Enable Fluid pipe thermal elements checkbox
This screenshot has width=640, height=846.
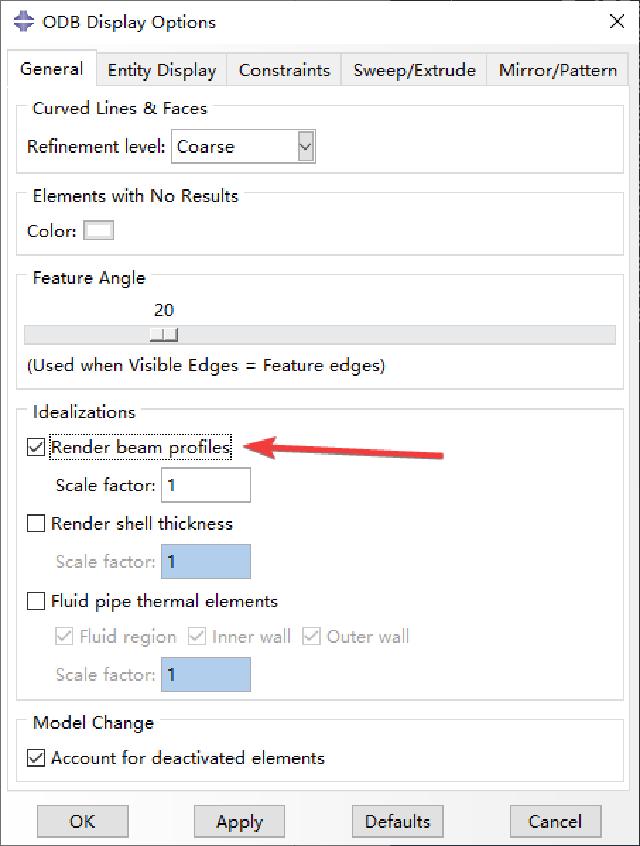click(x=36, y=601)
